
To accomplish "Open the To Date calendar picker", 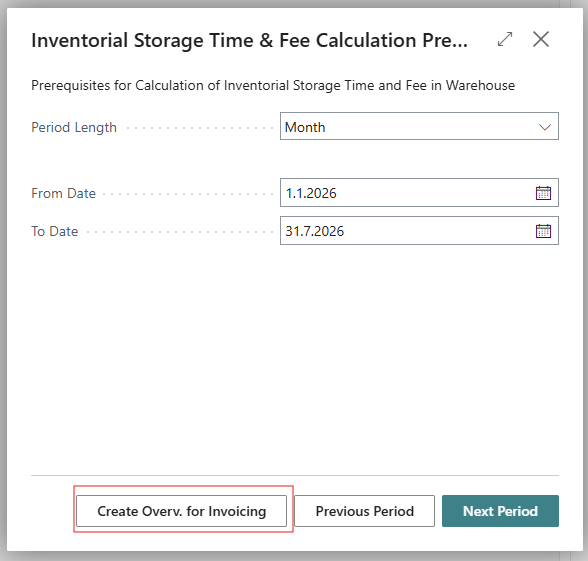I will click(x=543, y=231).
